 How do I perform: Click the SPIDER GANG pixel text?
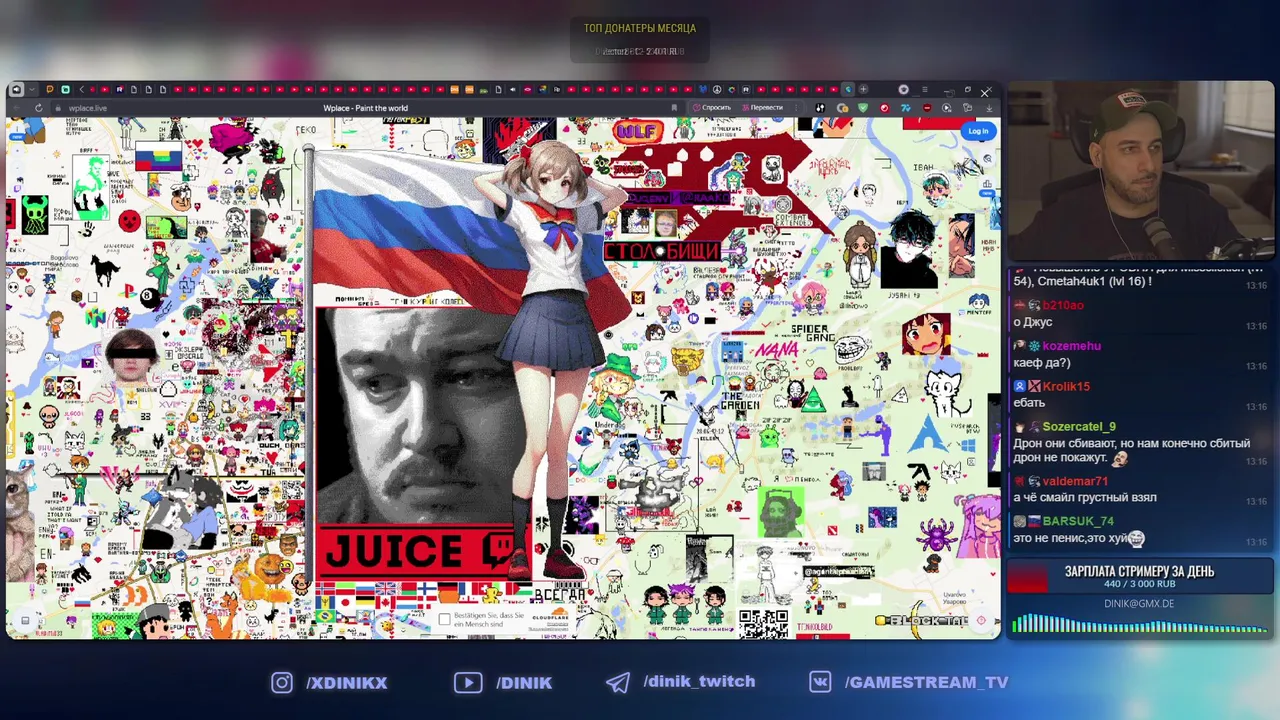point(813,333)
